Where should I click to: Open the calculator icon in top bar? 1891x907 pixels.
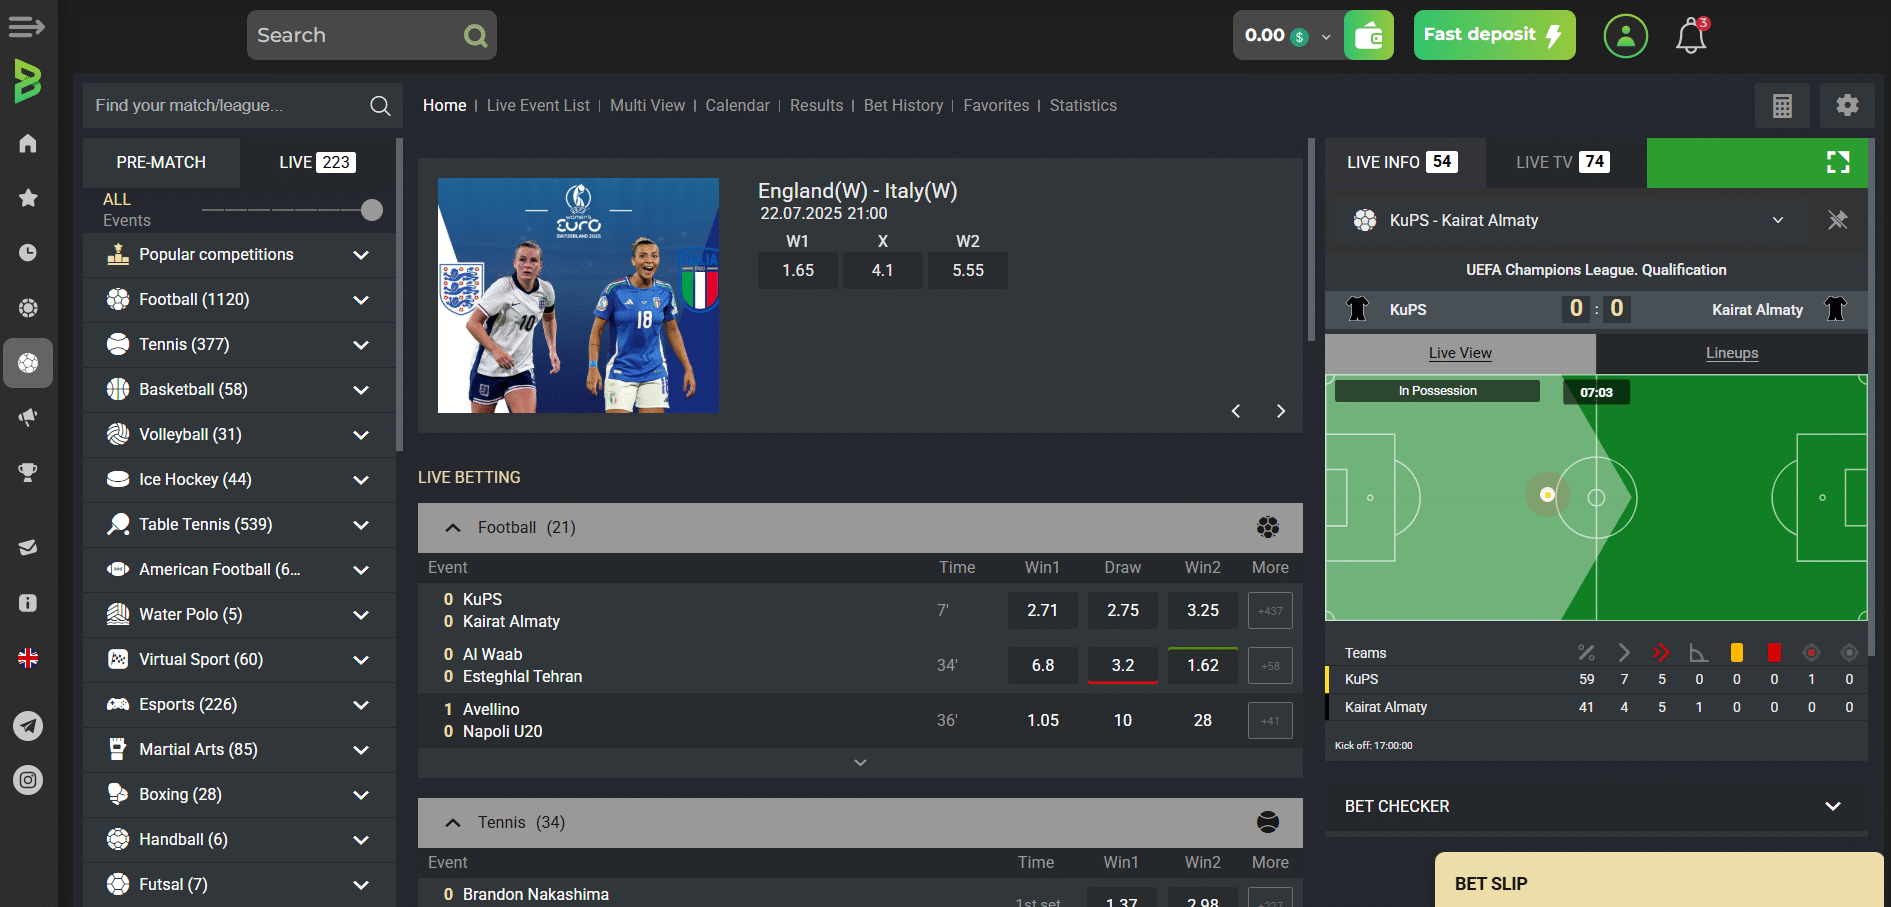1782,105
